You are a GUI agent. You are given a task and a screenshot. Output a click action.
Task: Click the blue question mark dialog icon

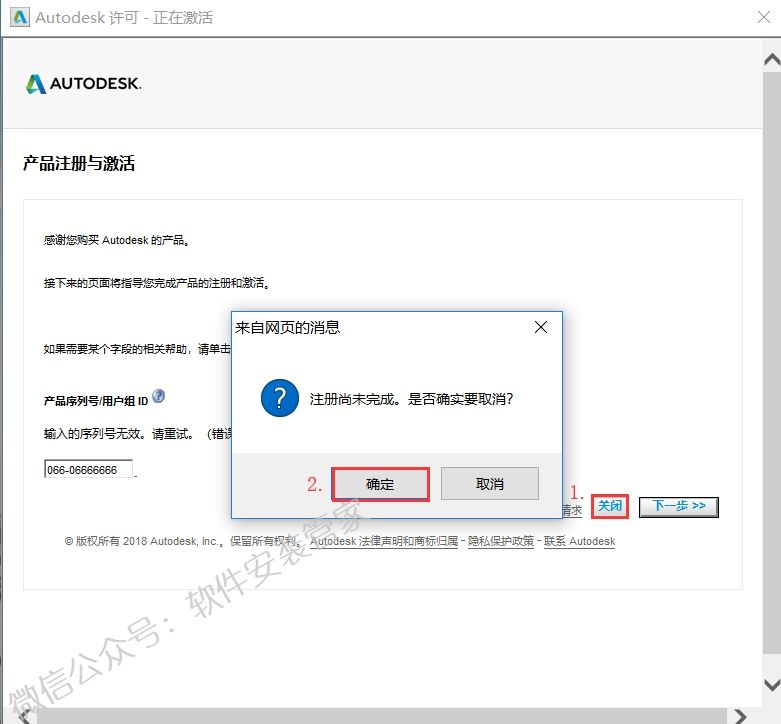279,398
